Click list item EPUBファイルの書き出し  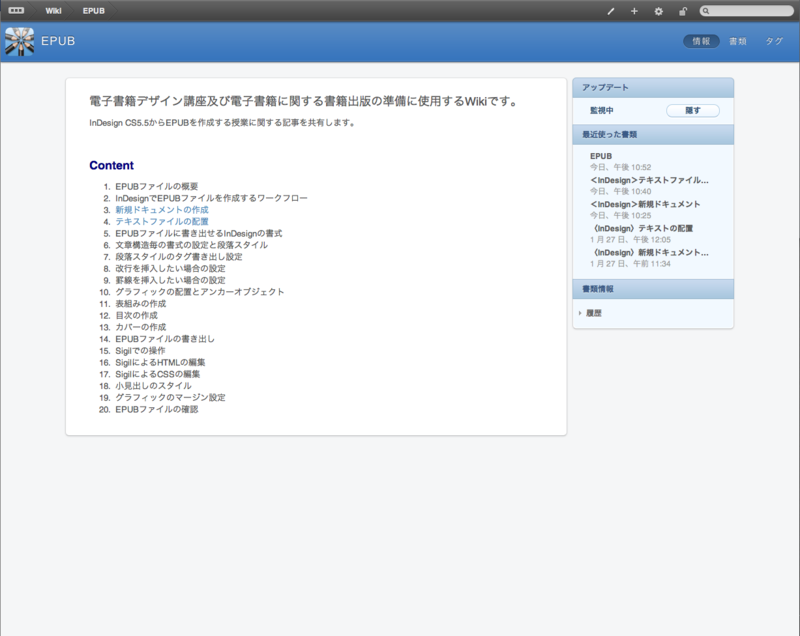pos(165,339)
